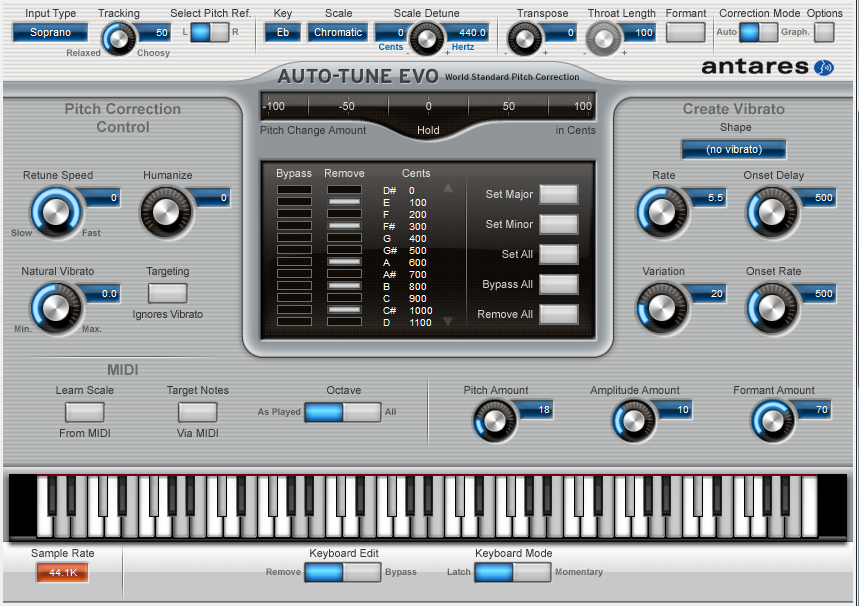Viewport: 859px width, 606px height.
Task: Click the Formant Amount value 70
Action: tap(813, 410)
